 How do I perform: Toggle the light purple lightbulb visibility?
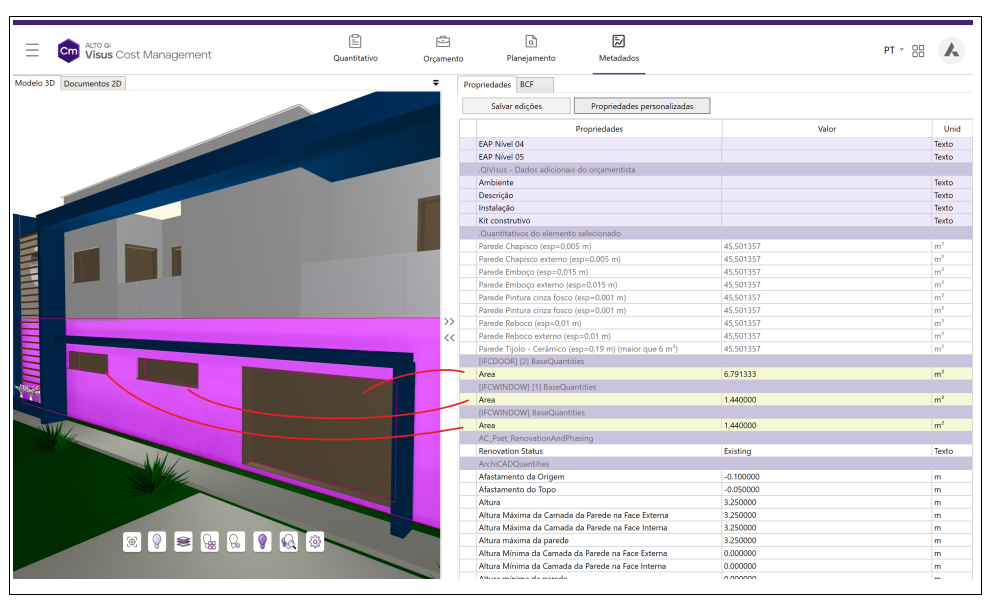(158, 541)
